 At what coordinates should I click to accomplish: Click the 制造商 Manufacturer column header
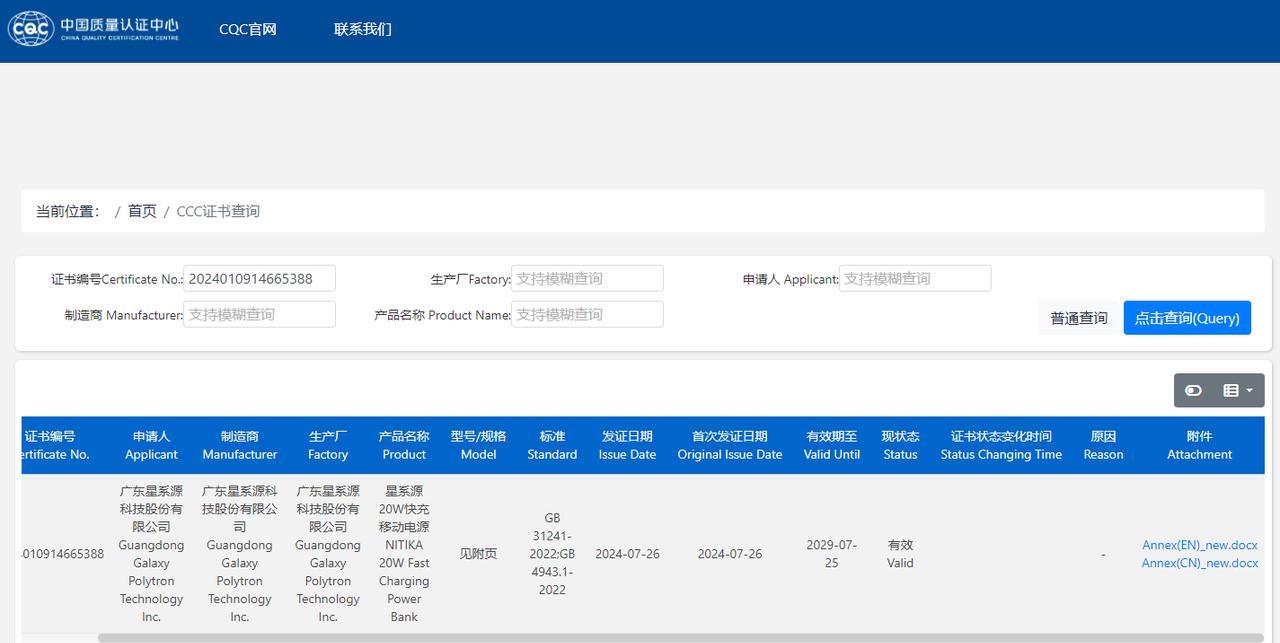point(240,445)
